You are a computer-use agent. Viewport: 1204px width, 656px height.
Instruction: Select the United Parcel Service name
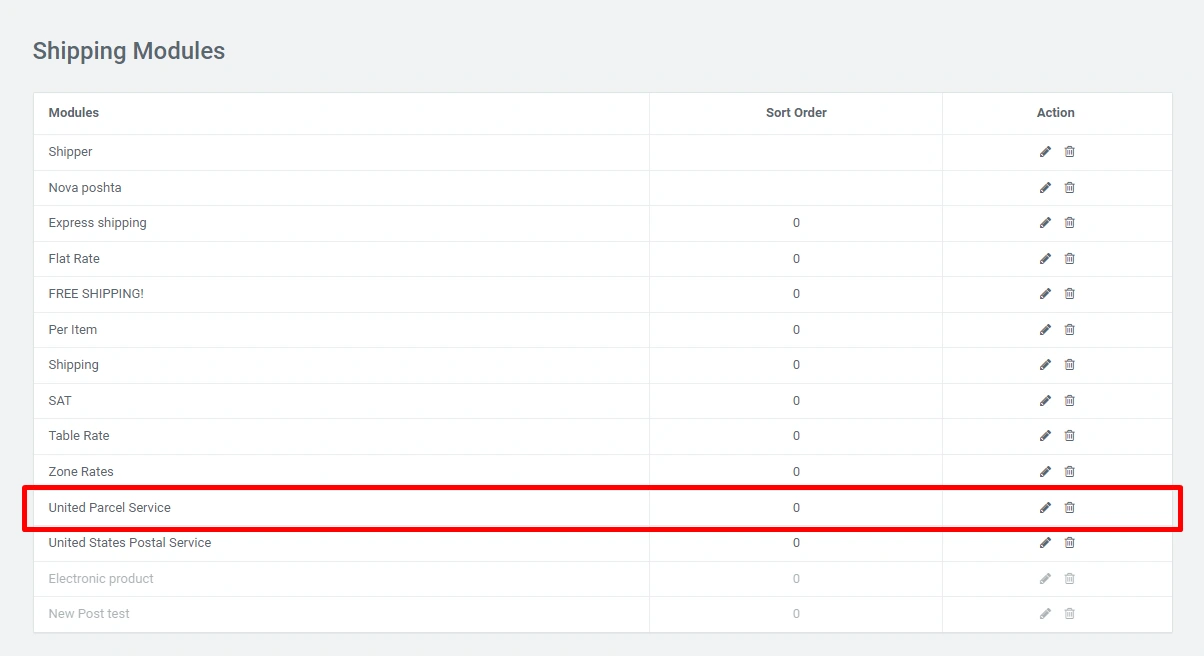tap(109, 508)
